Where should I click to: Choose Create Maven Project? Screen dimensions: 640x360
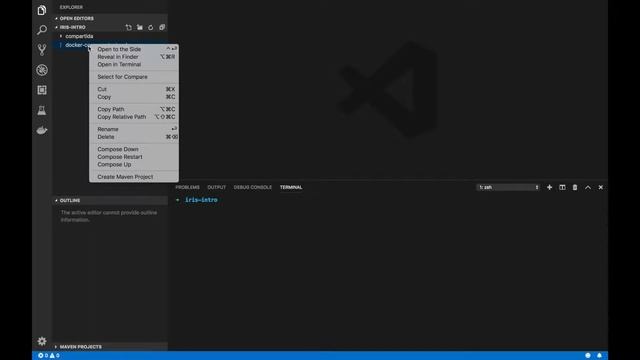(x=133, y=177)
